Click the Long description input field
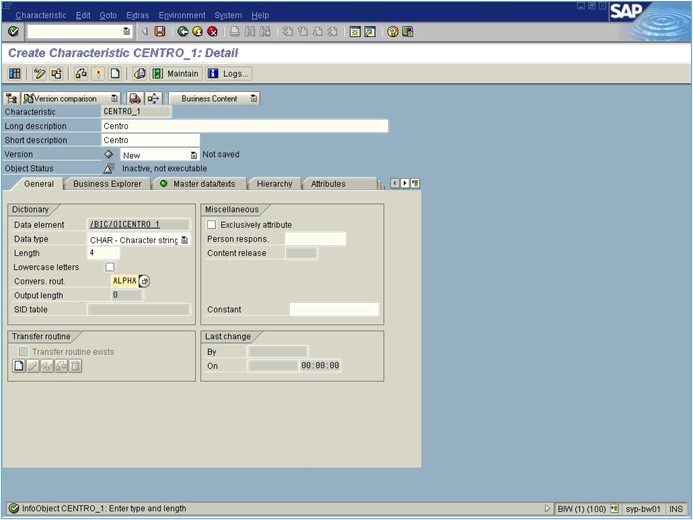693x520 pixels. [x=244, y=126]
